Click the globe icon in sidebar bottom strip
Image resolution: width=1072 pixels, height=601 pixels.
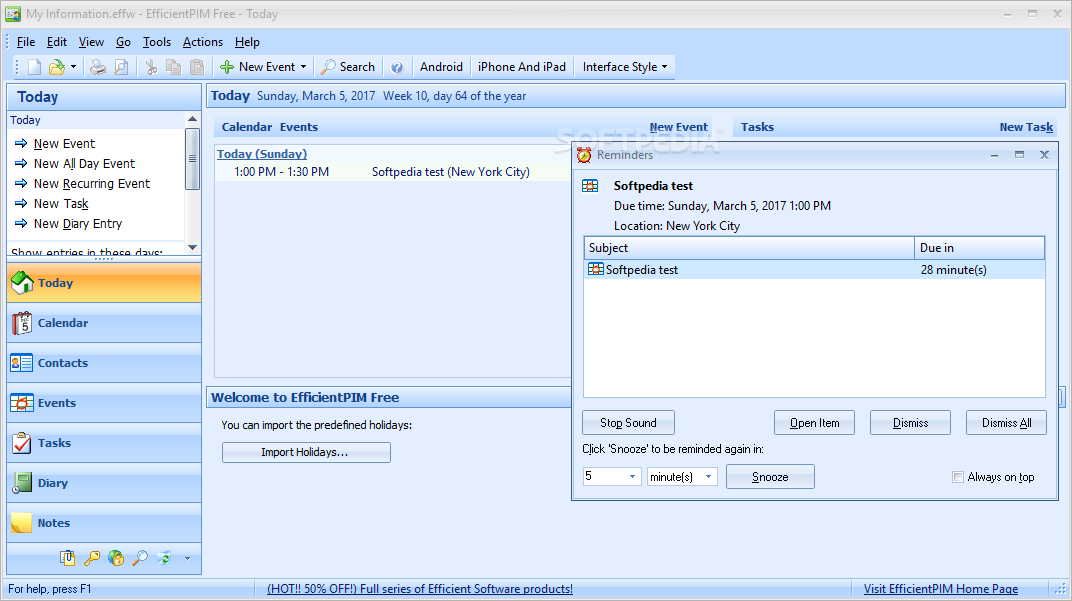[116, 559]
